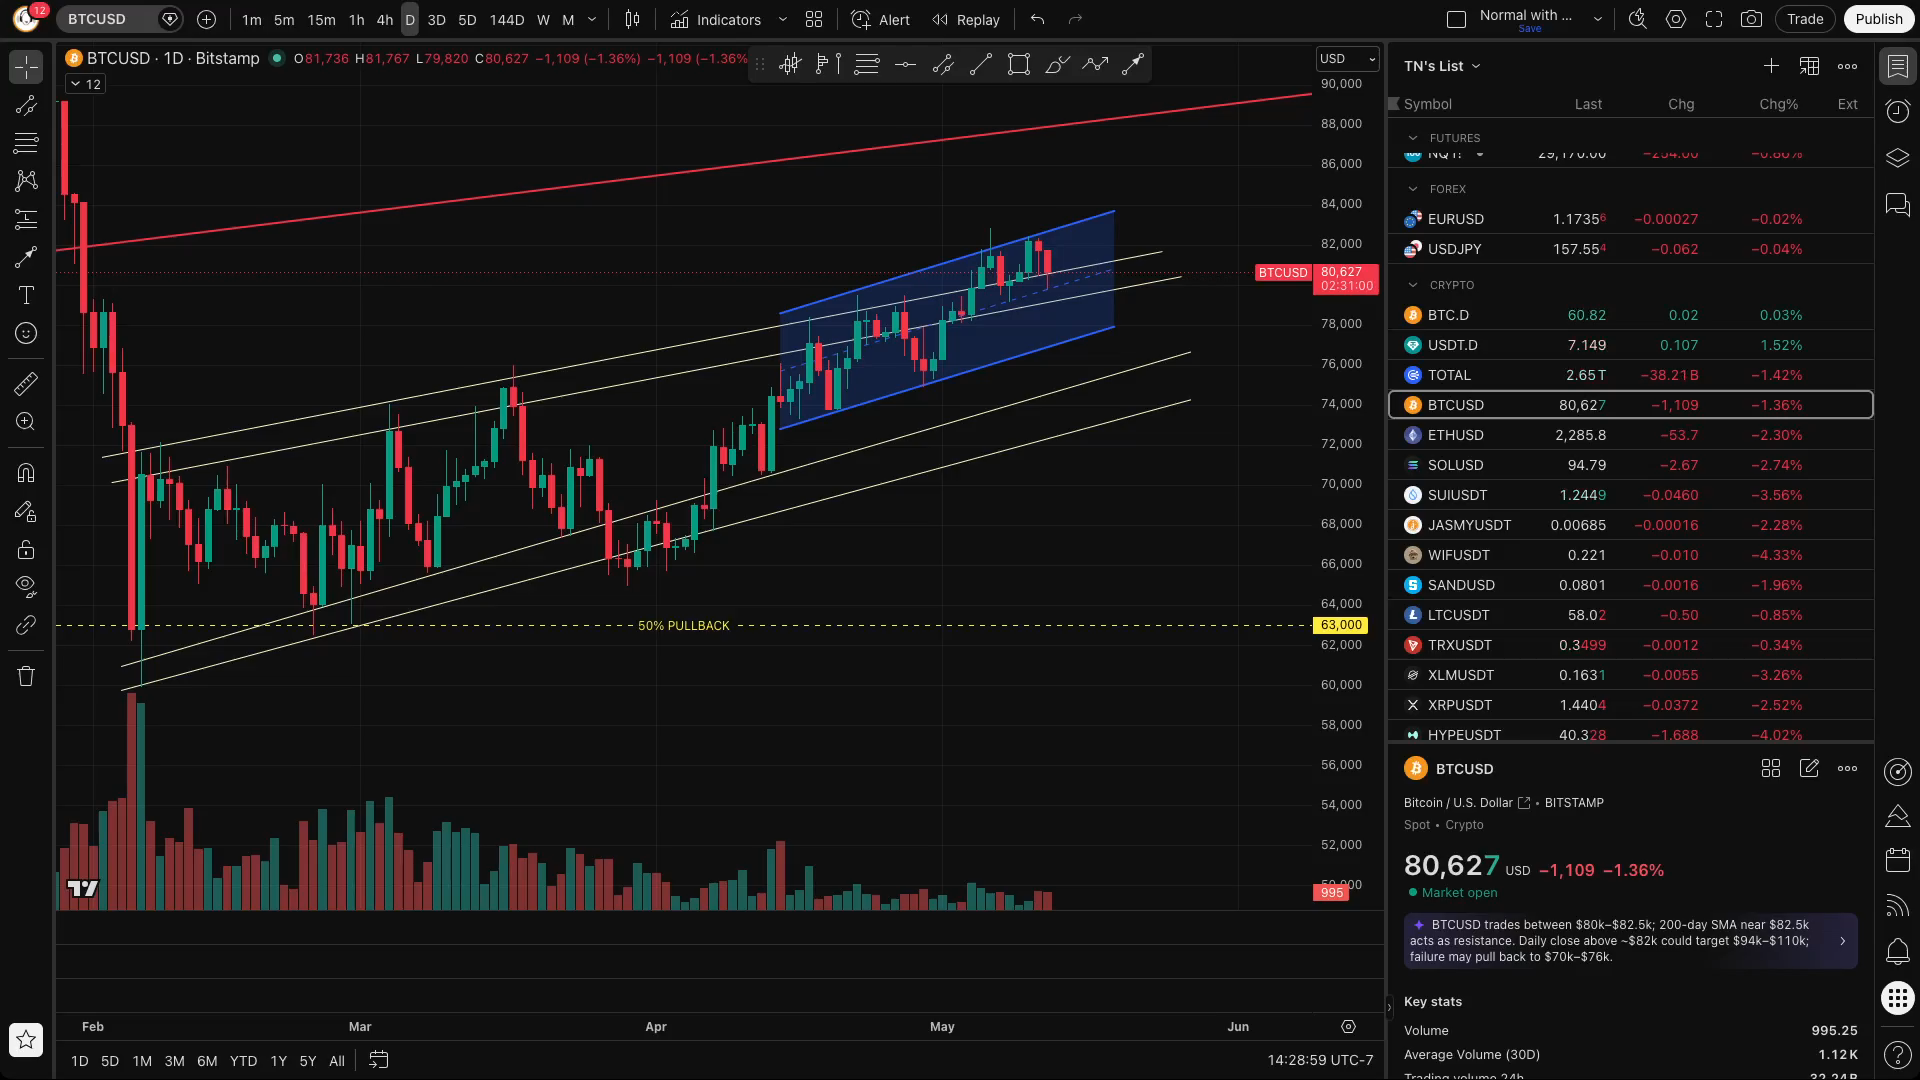
Task: Open quick search in the top bar
Action: [x=1638, y=19]
